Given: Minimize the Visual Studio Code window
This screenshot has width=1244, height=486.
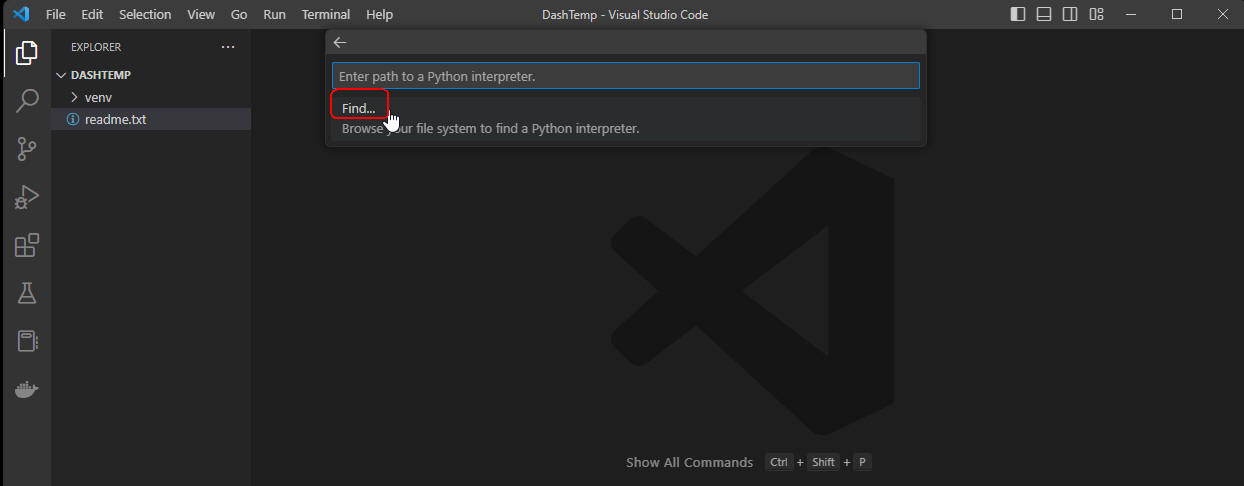Looking at the screenshot, I should coord(1130,14).
